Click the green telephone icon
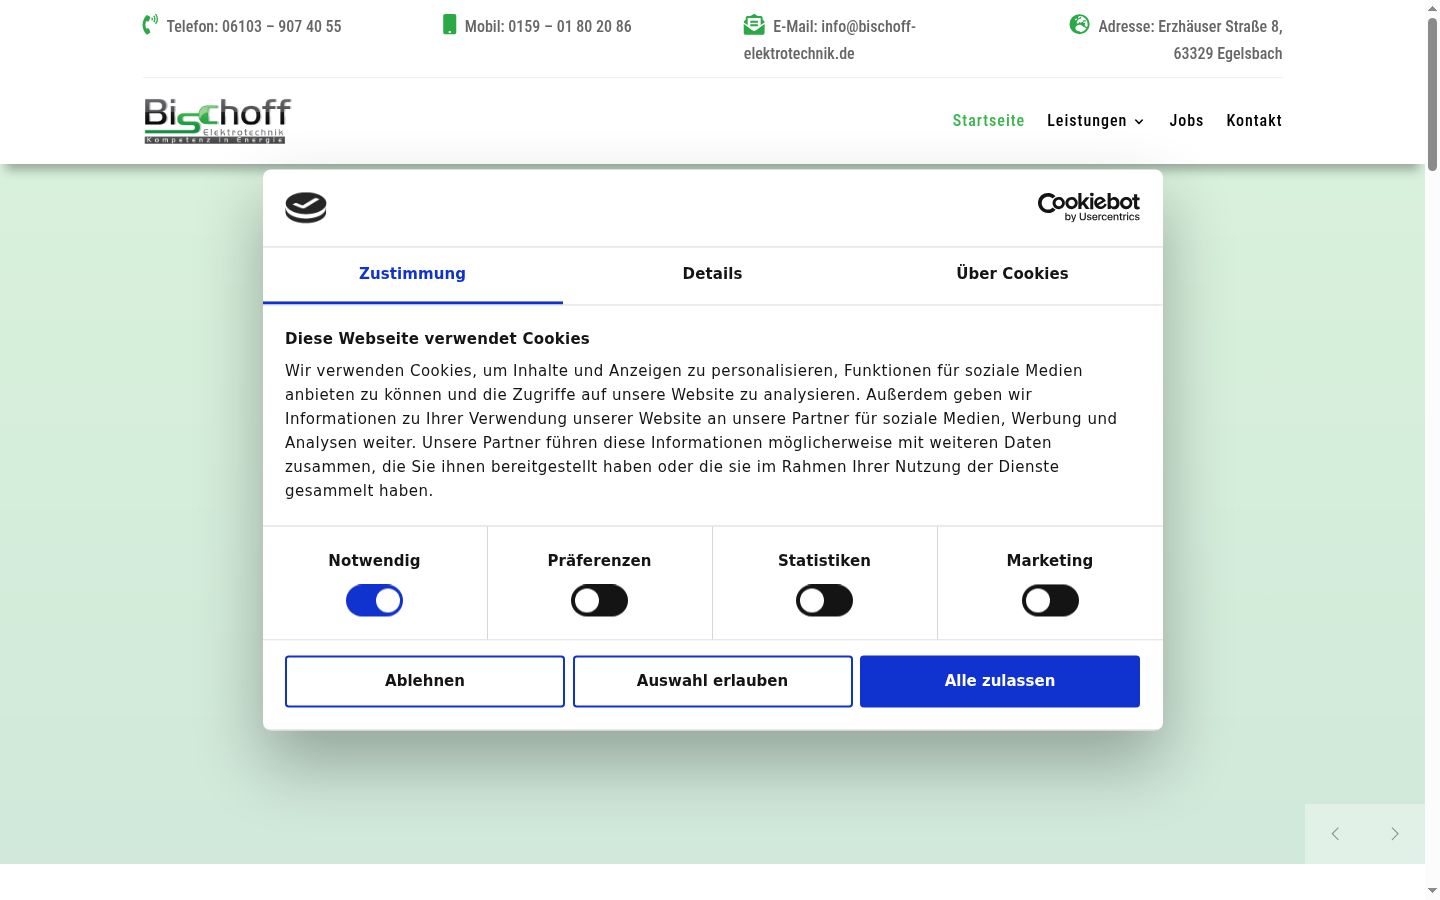1440x900 pixels. pos(150,25)
